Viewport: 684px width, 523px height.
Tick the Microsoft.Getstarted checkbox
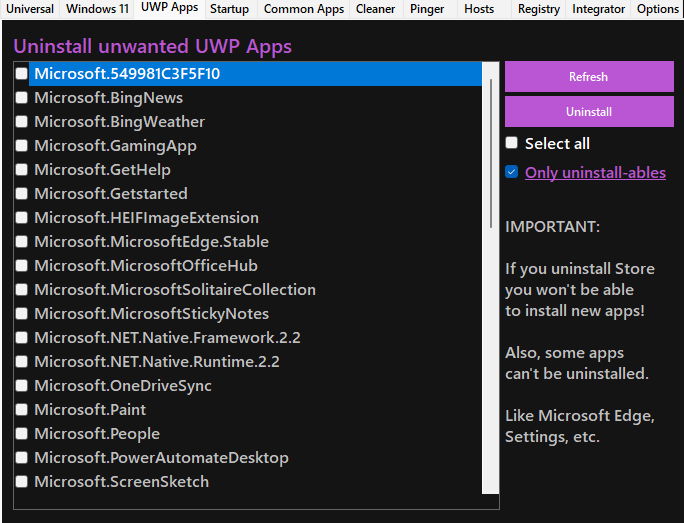pos(21,193)
